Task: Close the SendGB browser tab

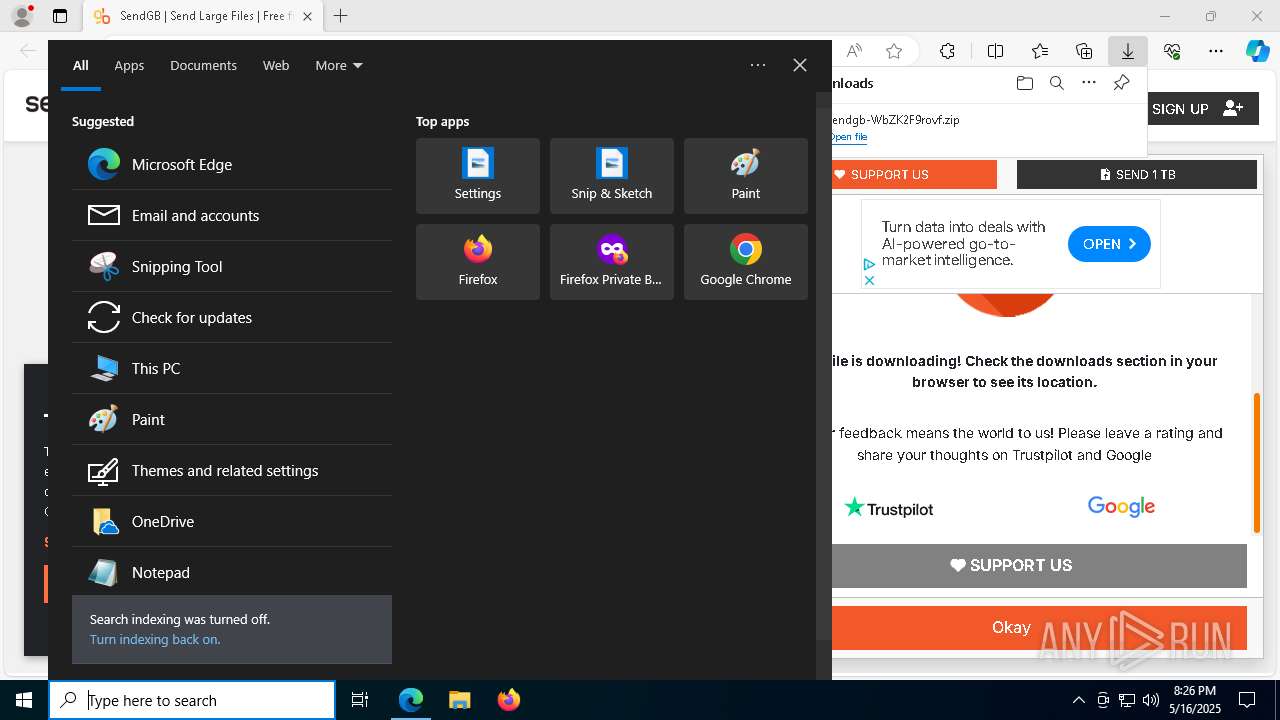Action: tap(307, 16)
